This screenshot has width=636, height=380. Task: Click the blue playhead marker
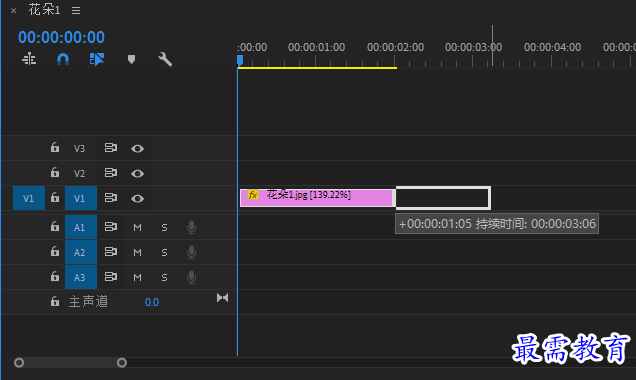[x=240, y=60]
